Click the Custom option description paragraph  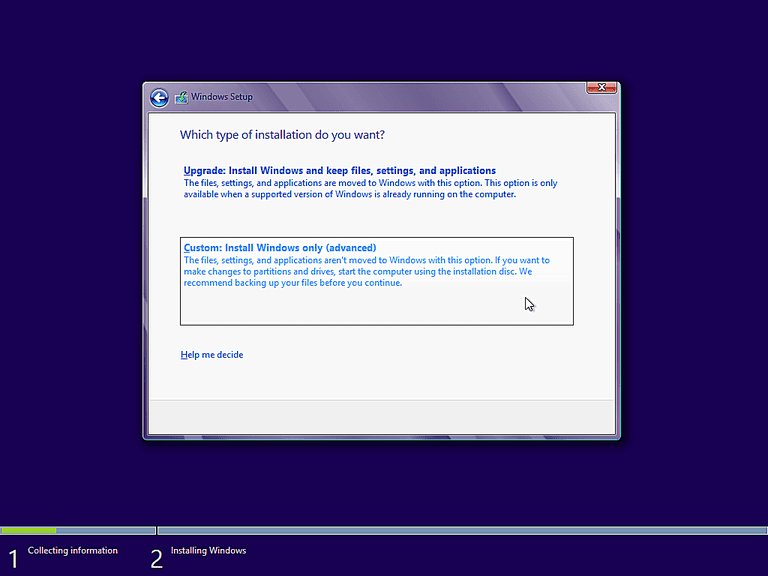pos(367,271)
